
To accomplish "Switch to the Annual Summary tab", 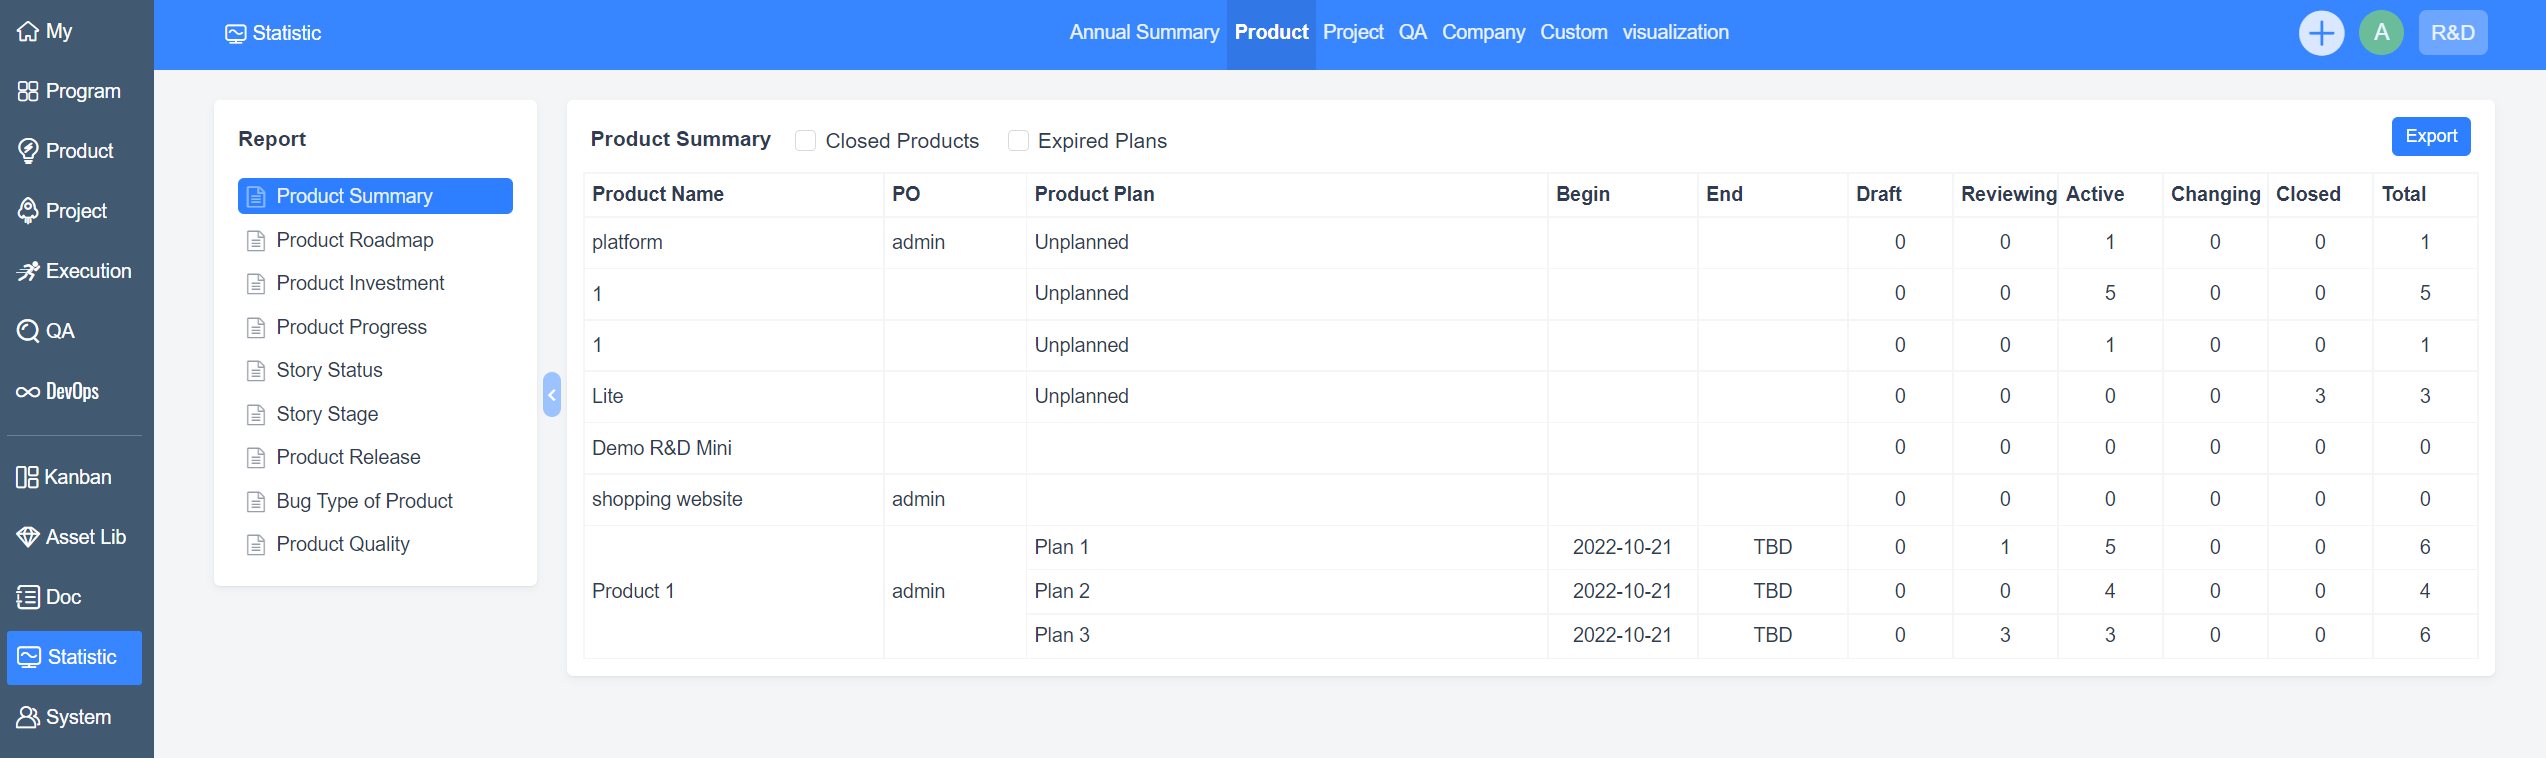I will (x=1143, y=33).
